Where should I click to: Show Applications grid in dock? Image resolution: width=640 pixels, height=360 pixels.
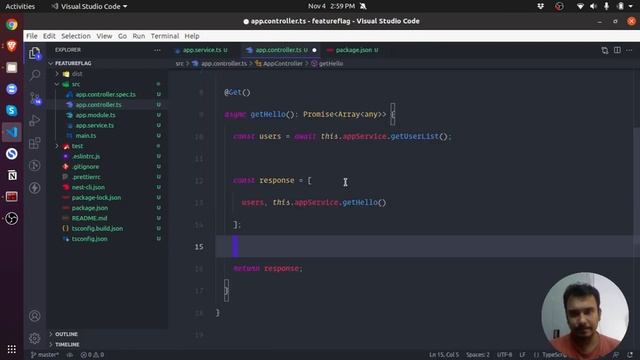11,349
